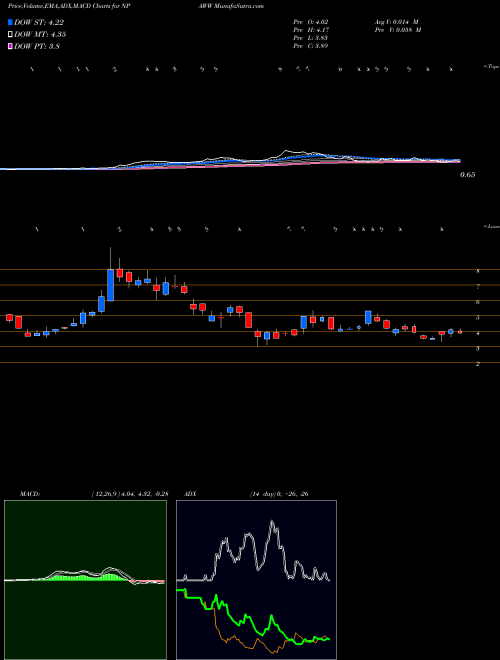Click the 0.65 value beside the EMA lines
The width and height of the screenshot is (500, 660).
467,175
